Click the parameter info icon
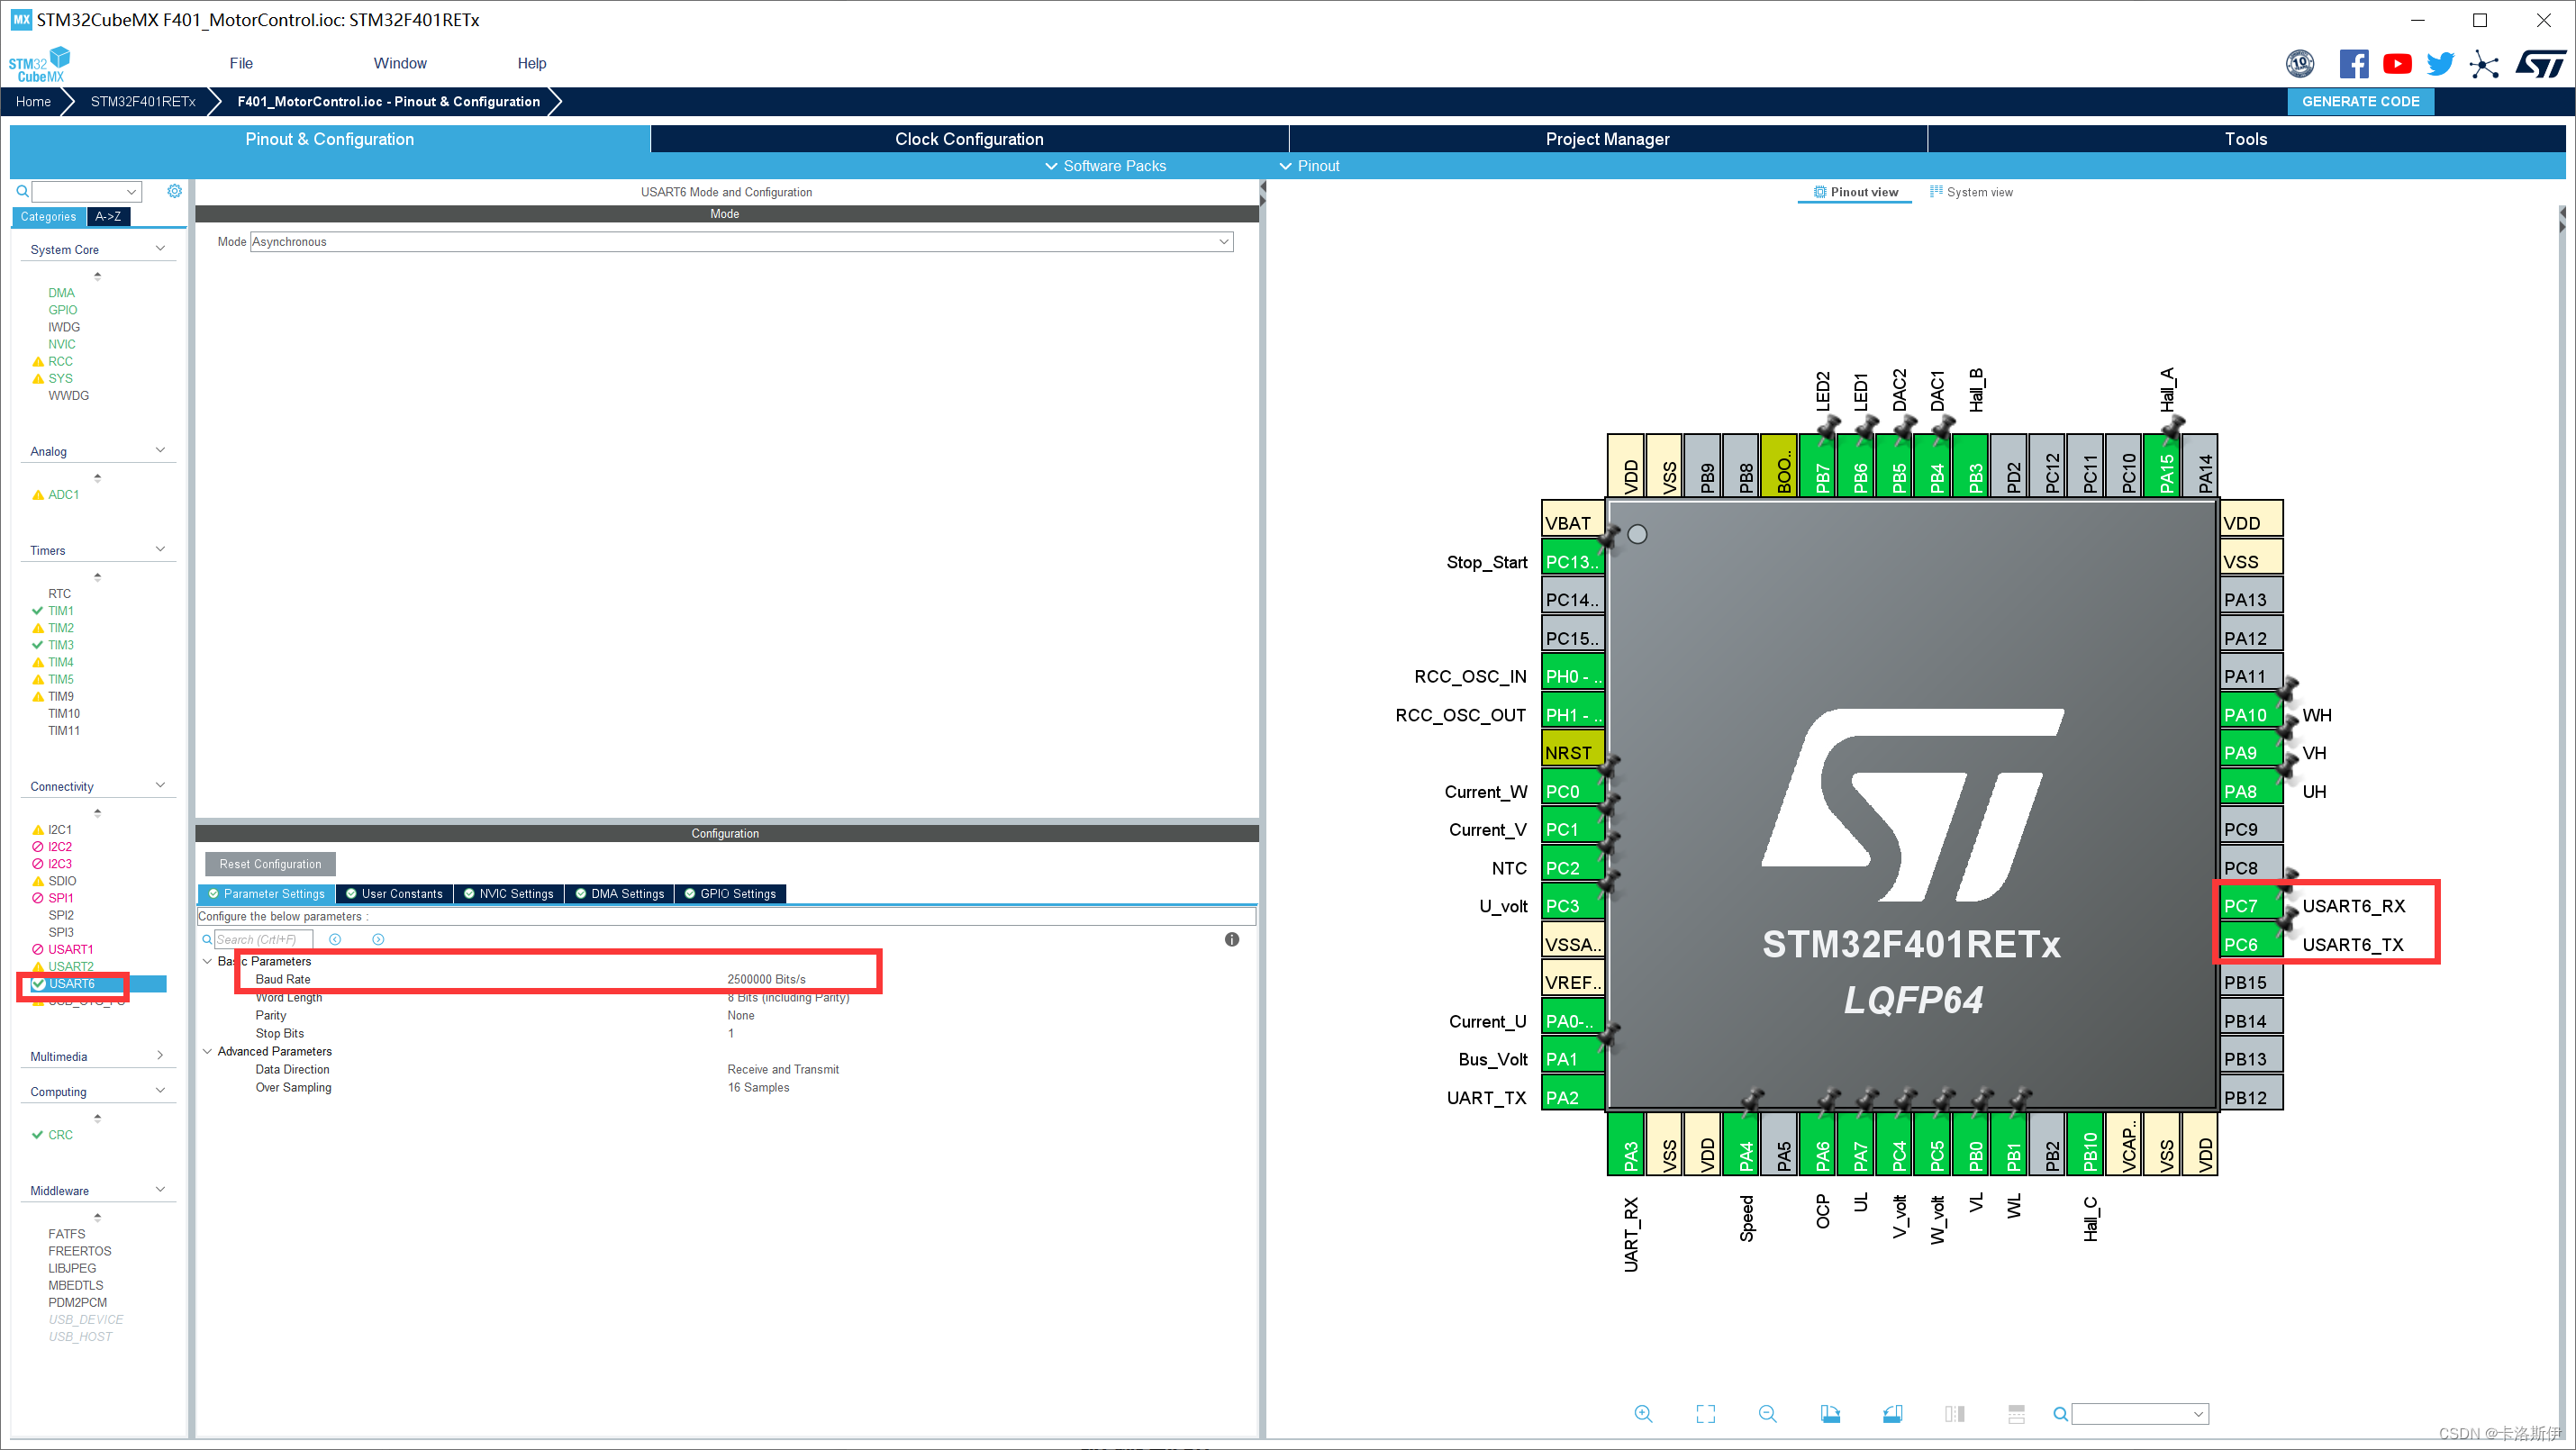This screenshot has width=2576, height=1450. pos(1231,939)
